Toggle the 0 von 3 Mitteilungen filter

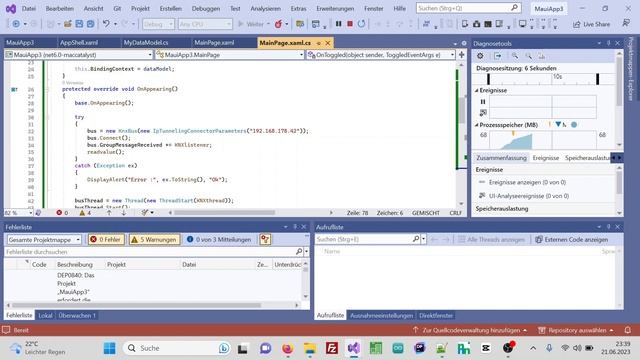pyautogui.click(x=219, y=240)
